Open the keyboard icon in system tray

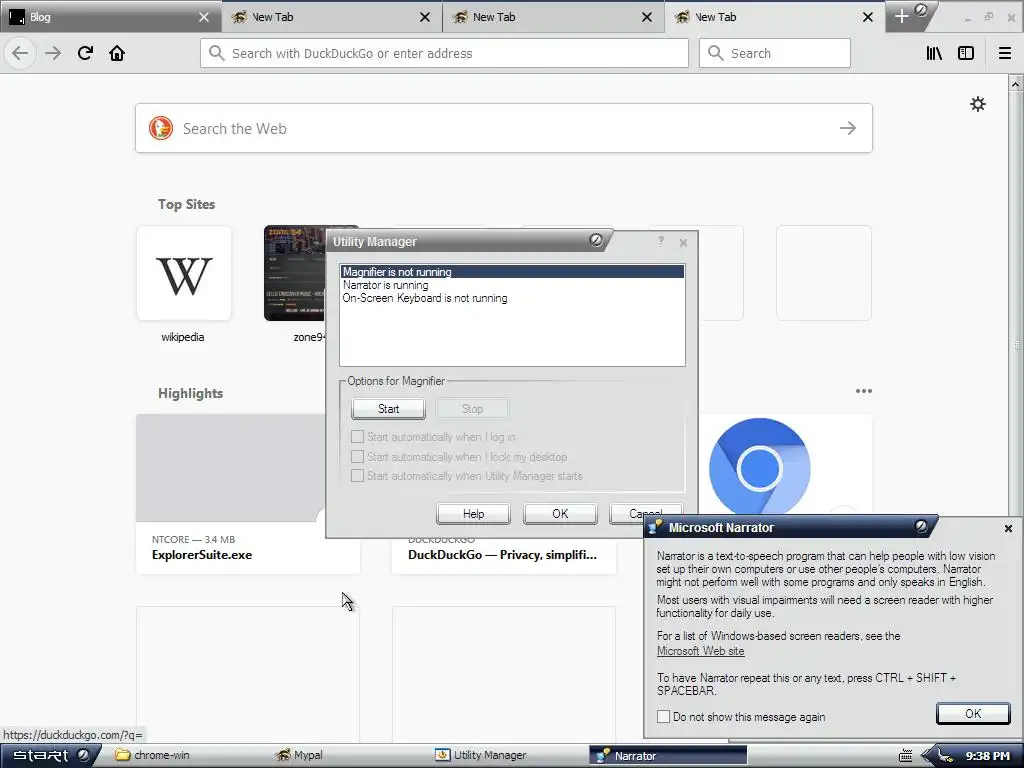point(905,756)
